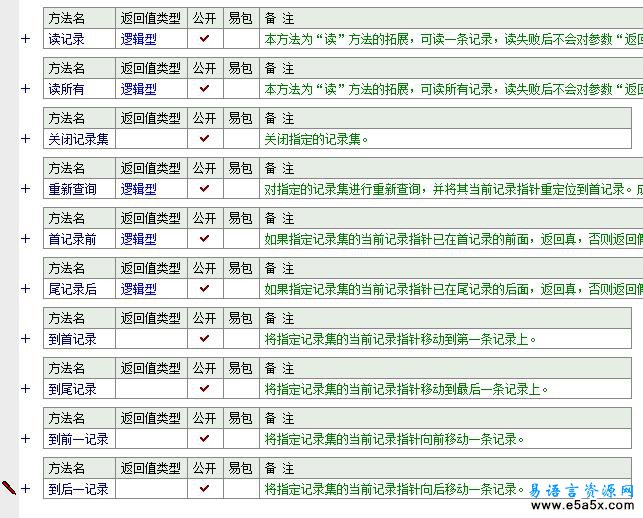Click 逻辑型 return type of 首记录前
Image resolution: width=643 pixels, height=518 pixels.
(139, 240)
